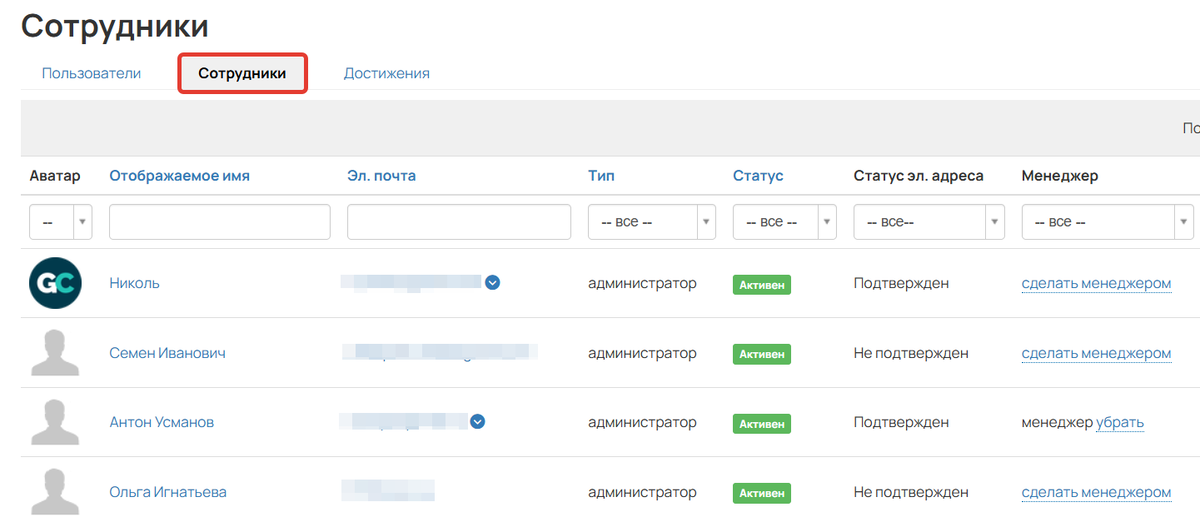Click Ольга Игнатьева's avatar silhouette
The image size is (1200, 522).
coord(55,492)
